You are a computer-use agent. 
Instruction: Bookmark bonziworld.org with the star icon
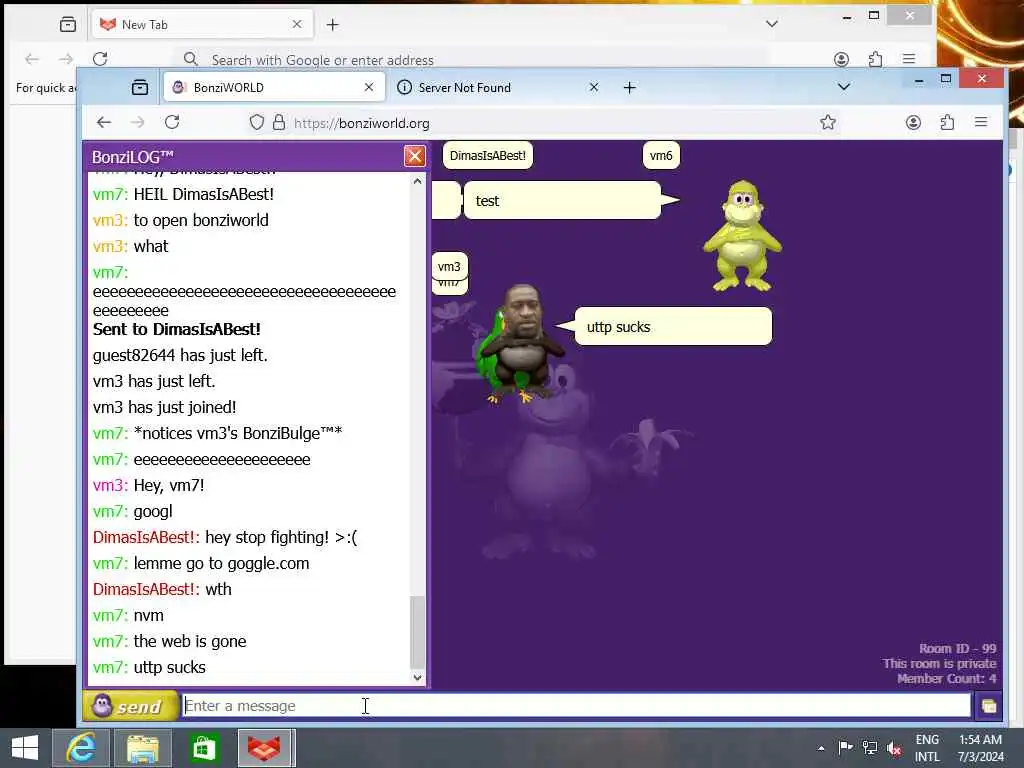827,122
